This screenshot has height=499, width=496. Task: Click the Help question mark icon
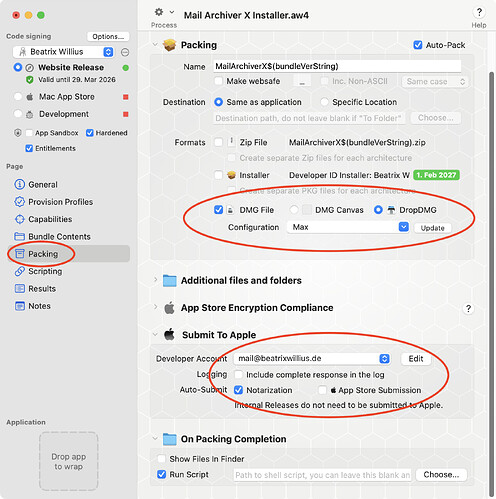(479, 13)
